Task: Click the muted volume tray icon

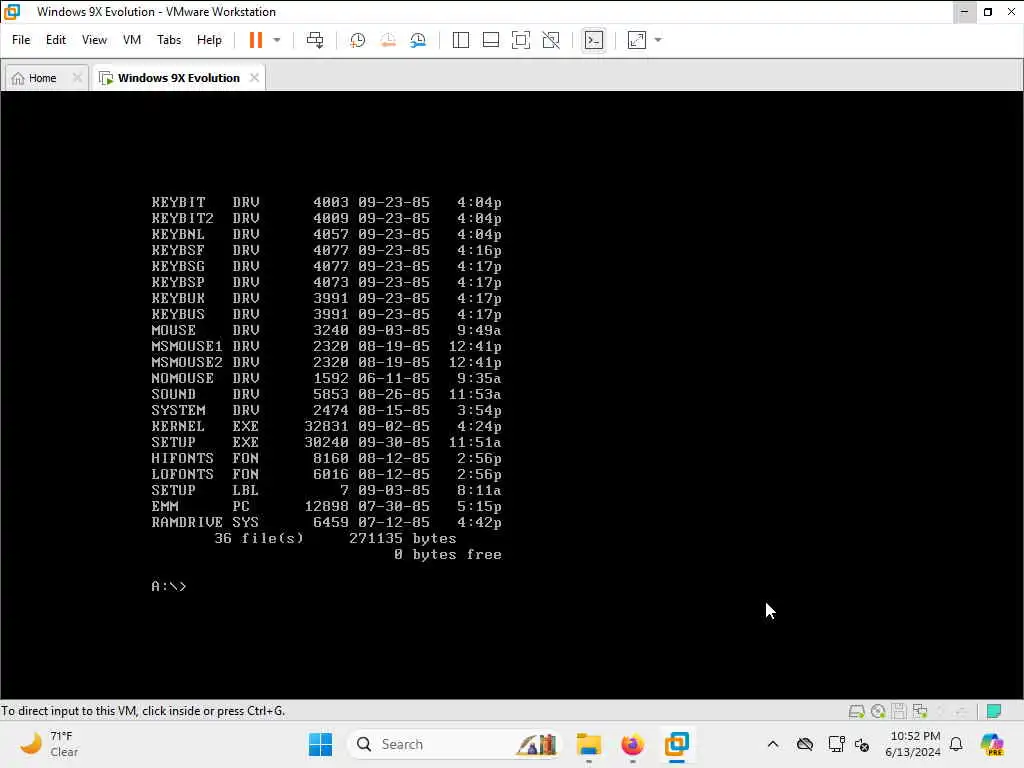Action: tap(862, 744)
